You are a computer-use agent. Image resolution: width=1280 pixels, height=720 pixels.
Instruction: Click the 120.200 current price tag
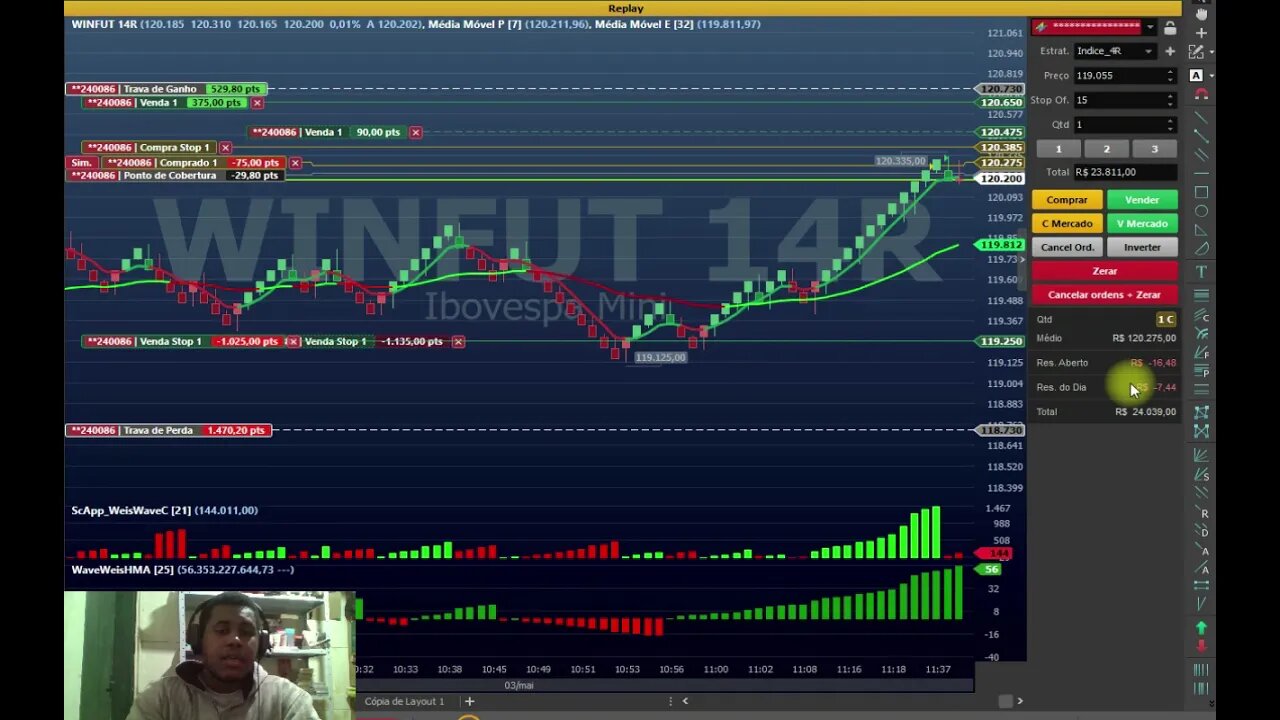(x=1001, y=179)
